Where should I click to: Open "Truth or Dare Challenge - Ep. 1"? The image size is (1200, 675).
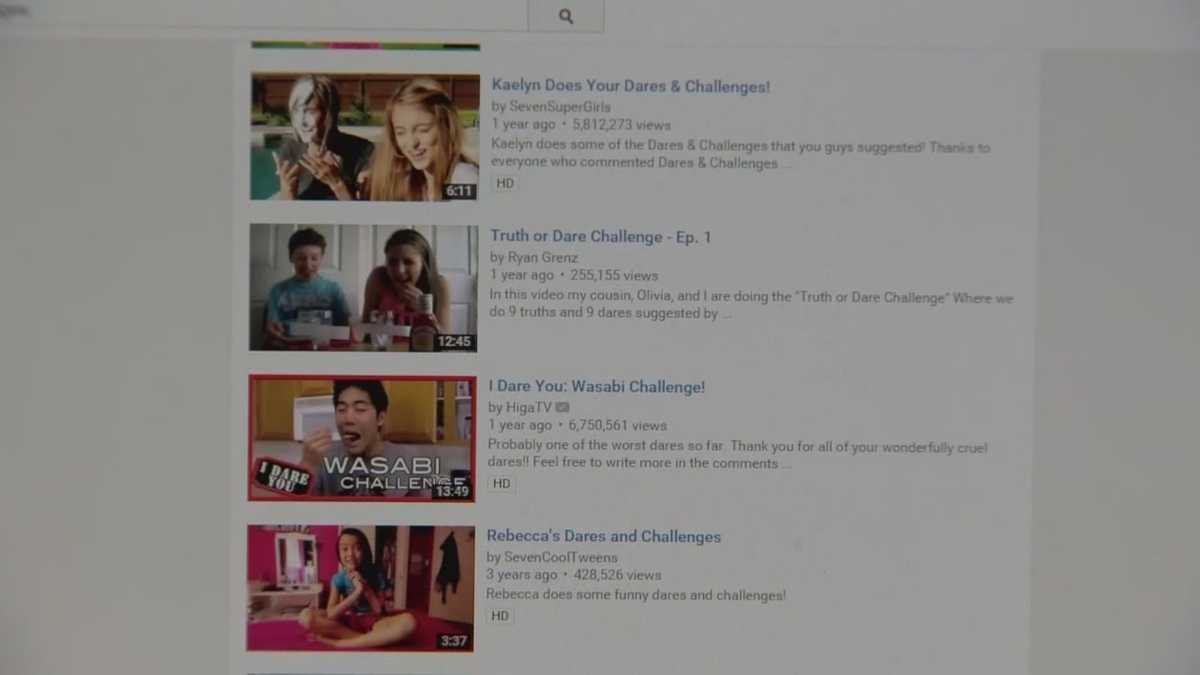[600, 236]
